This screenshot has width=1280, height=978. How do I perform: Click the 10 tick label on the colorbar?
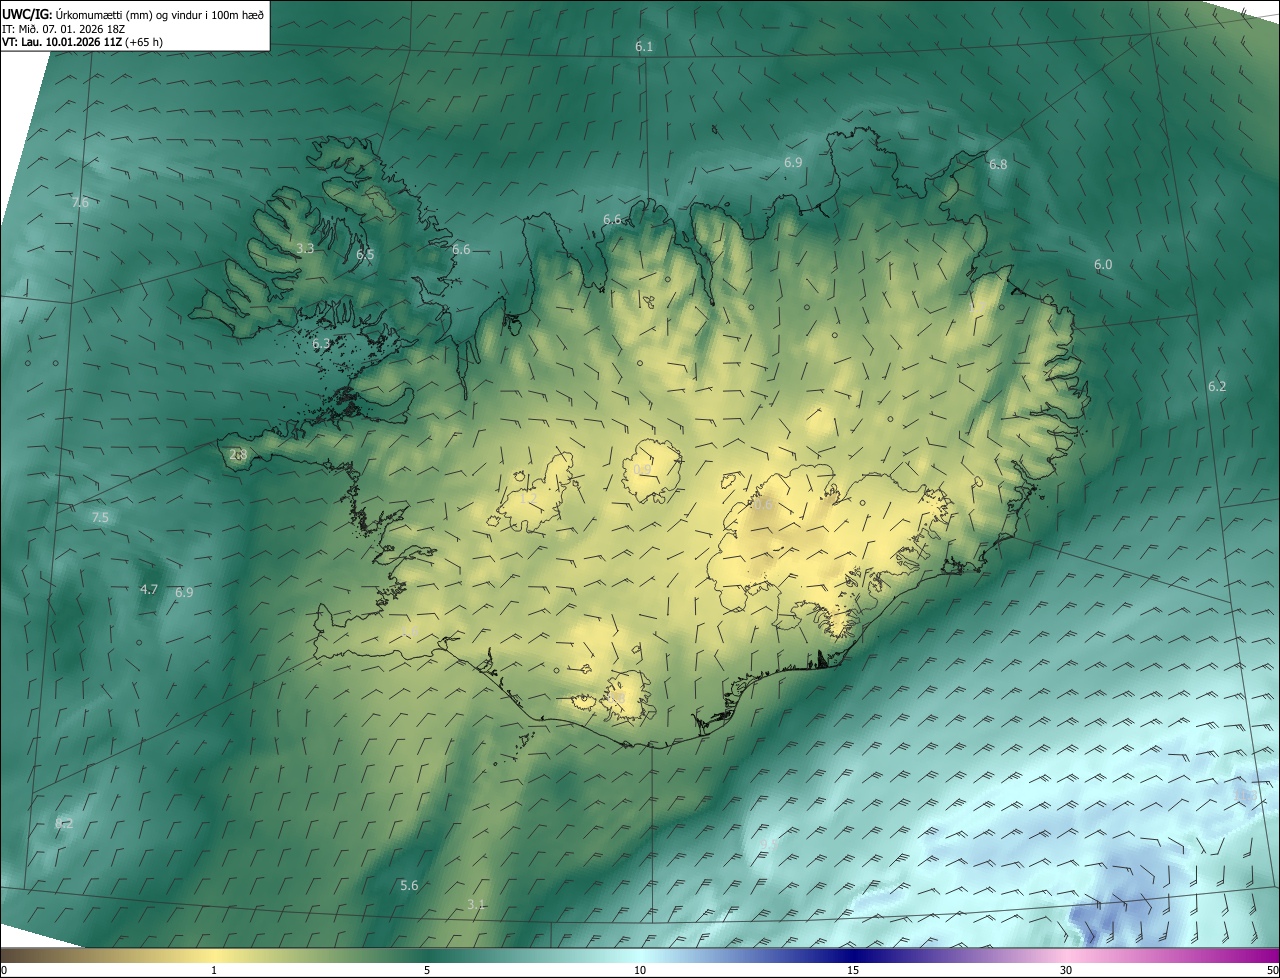click(640, 971)
